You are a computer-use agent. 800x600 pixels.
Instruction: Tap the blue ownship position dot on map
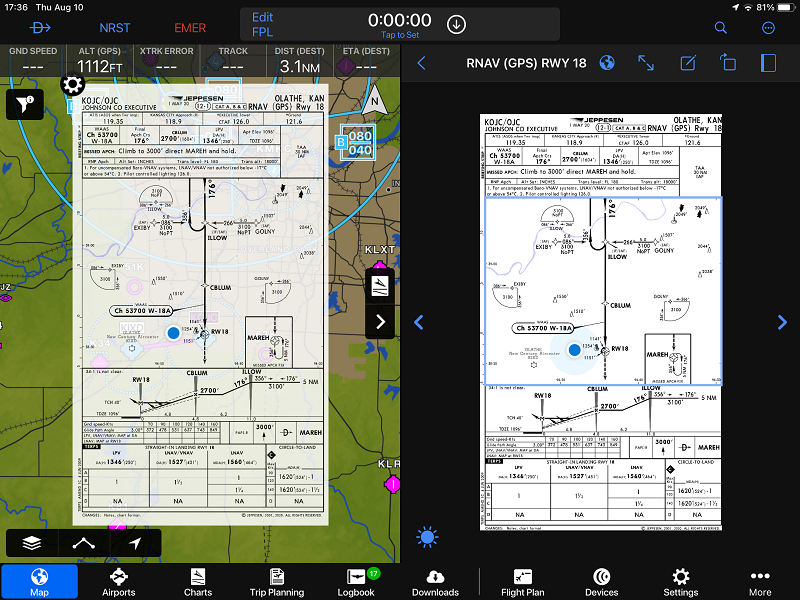click(173, 333)
